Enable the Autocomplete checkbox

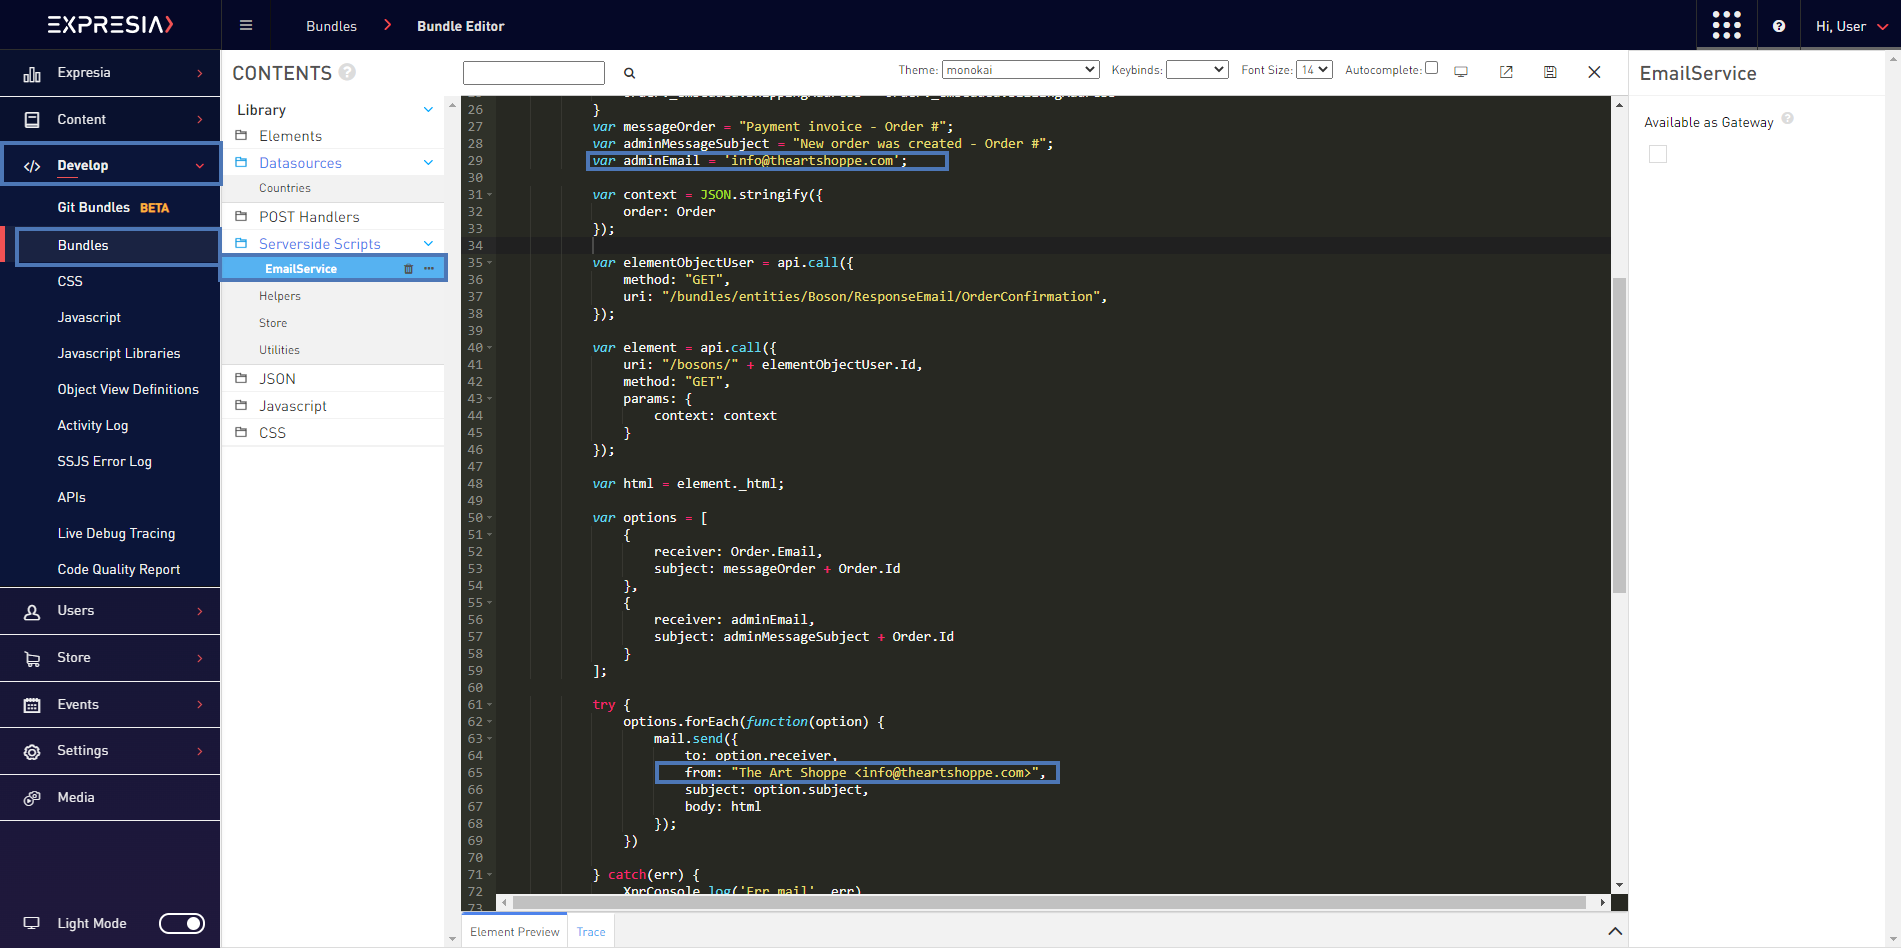click(x=1431, y=68)
